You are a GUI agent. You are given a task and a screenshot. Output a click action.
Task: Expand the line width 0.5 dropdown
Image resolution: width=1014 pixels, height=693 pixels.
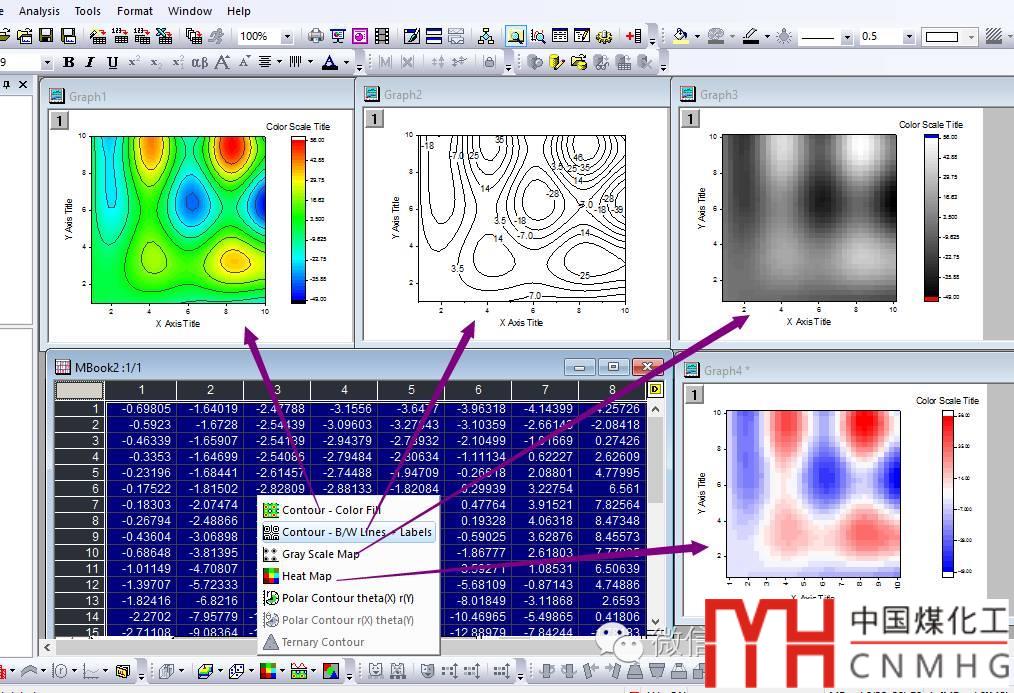point(908,36)
